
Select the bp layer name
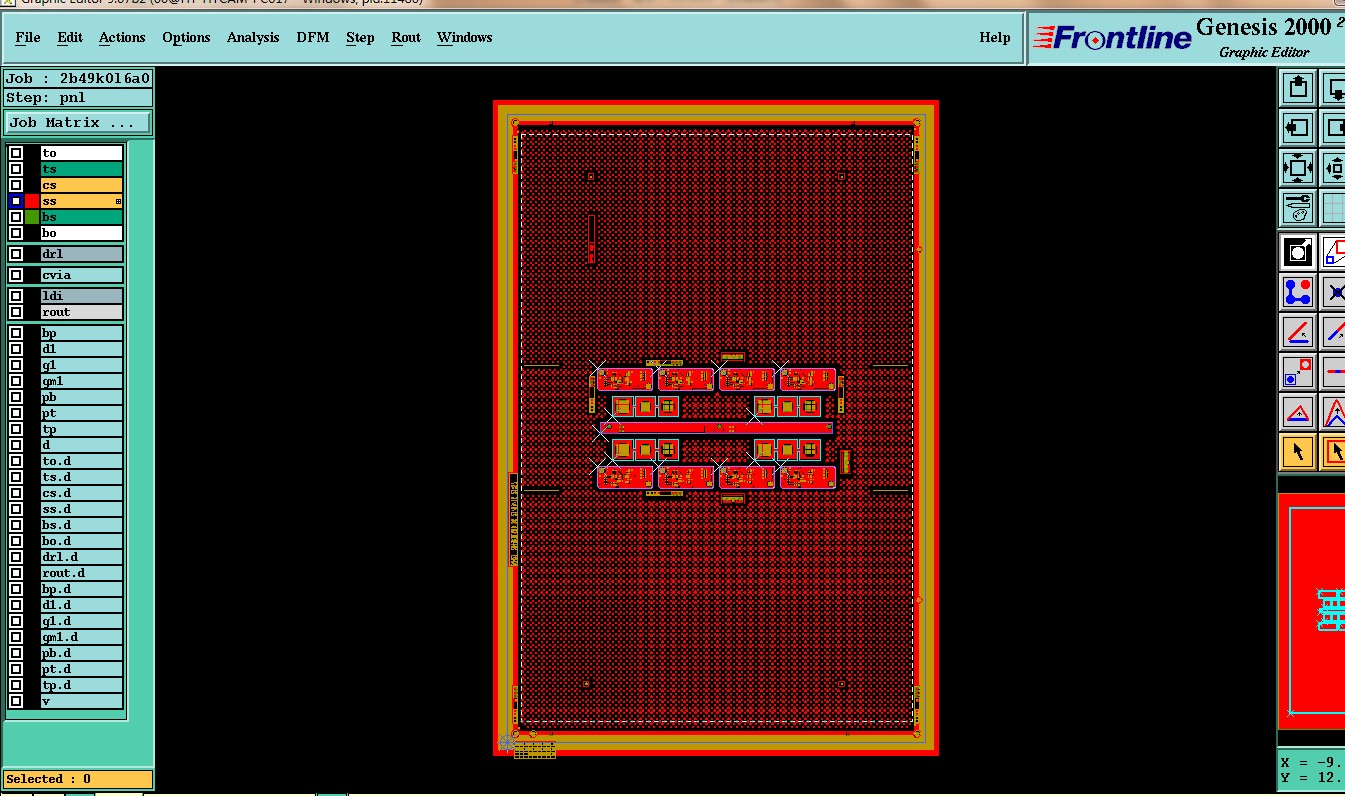pyautogui.click(x=82, y=333)
